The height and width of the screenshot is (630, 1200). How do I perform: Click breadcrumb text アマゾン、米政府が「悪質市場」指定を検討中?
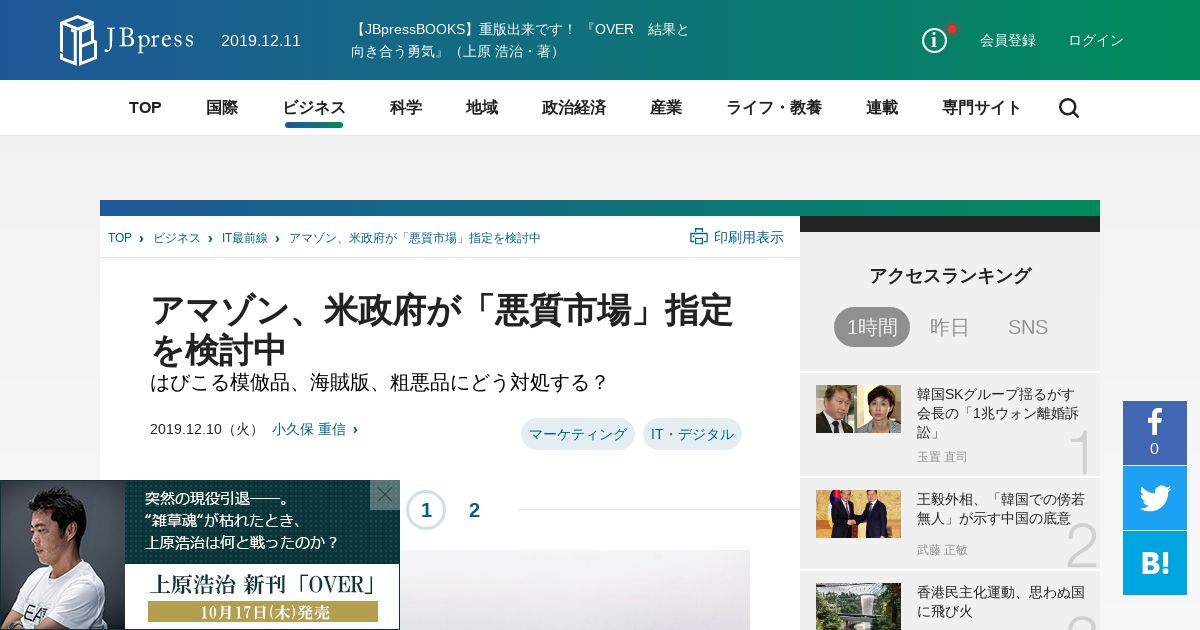pos(415,238)
